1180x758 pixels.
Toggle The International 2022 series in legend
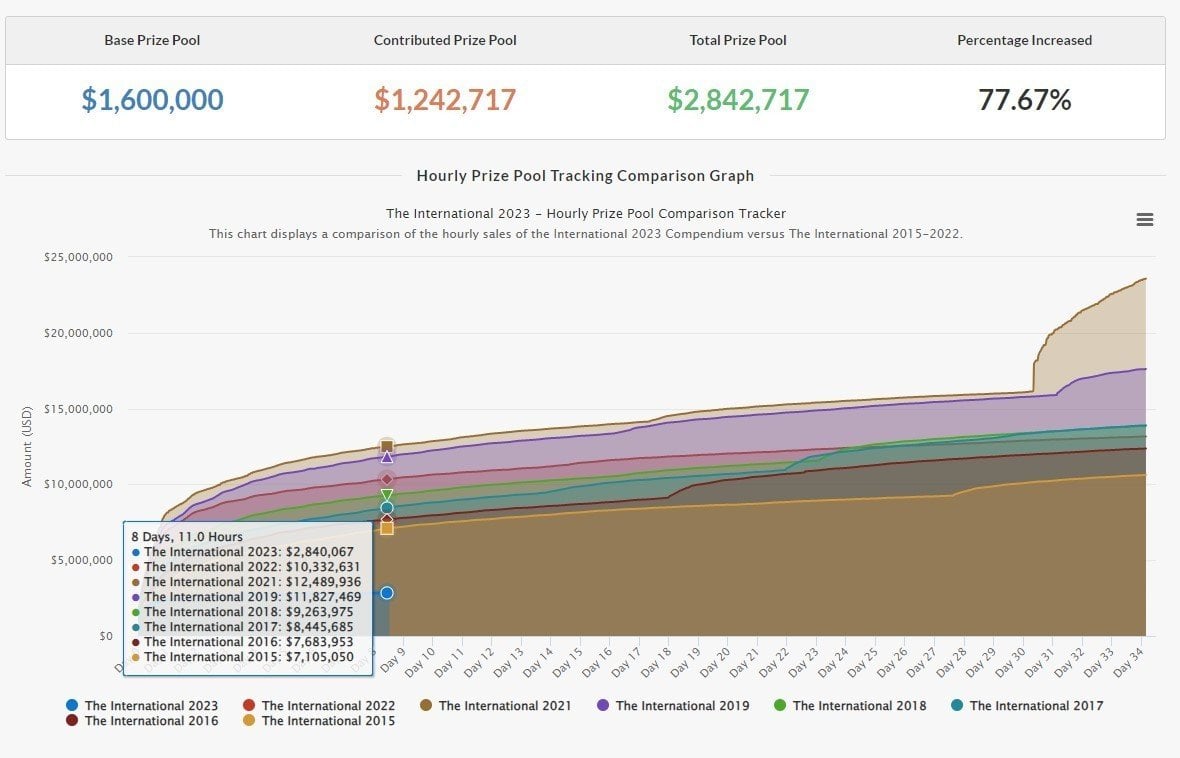pyautogui.click(x=319, y=705)
